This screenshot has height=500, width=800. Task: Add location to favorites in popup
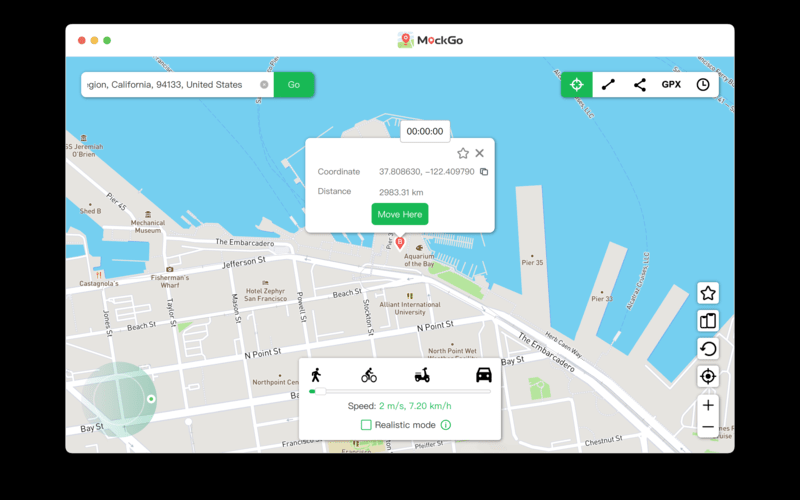click(x=463, y=153)
